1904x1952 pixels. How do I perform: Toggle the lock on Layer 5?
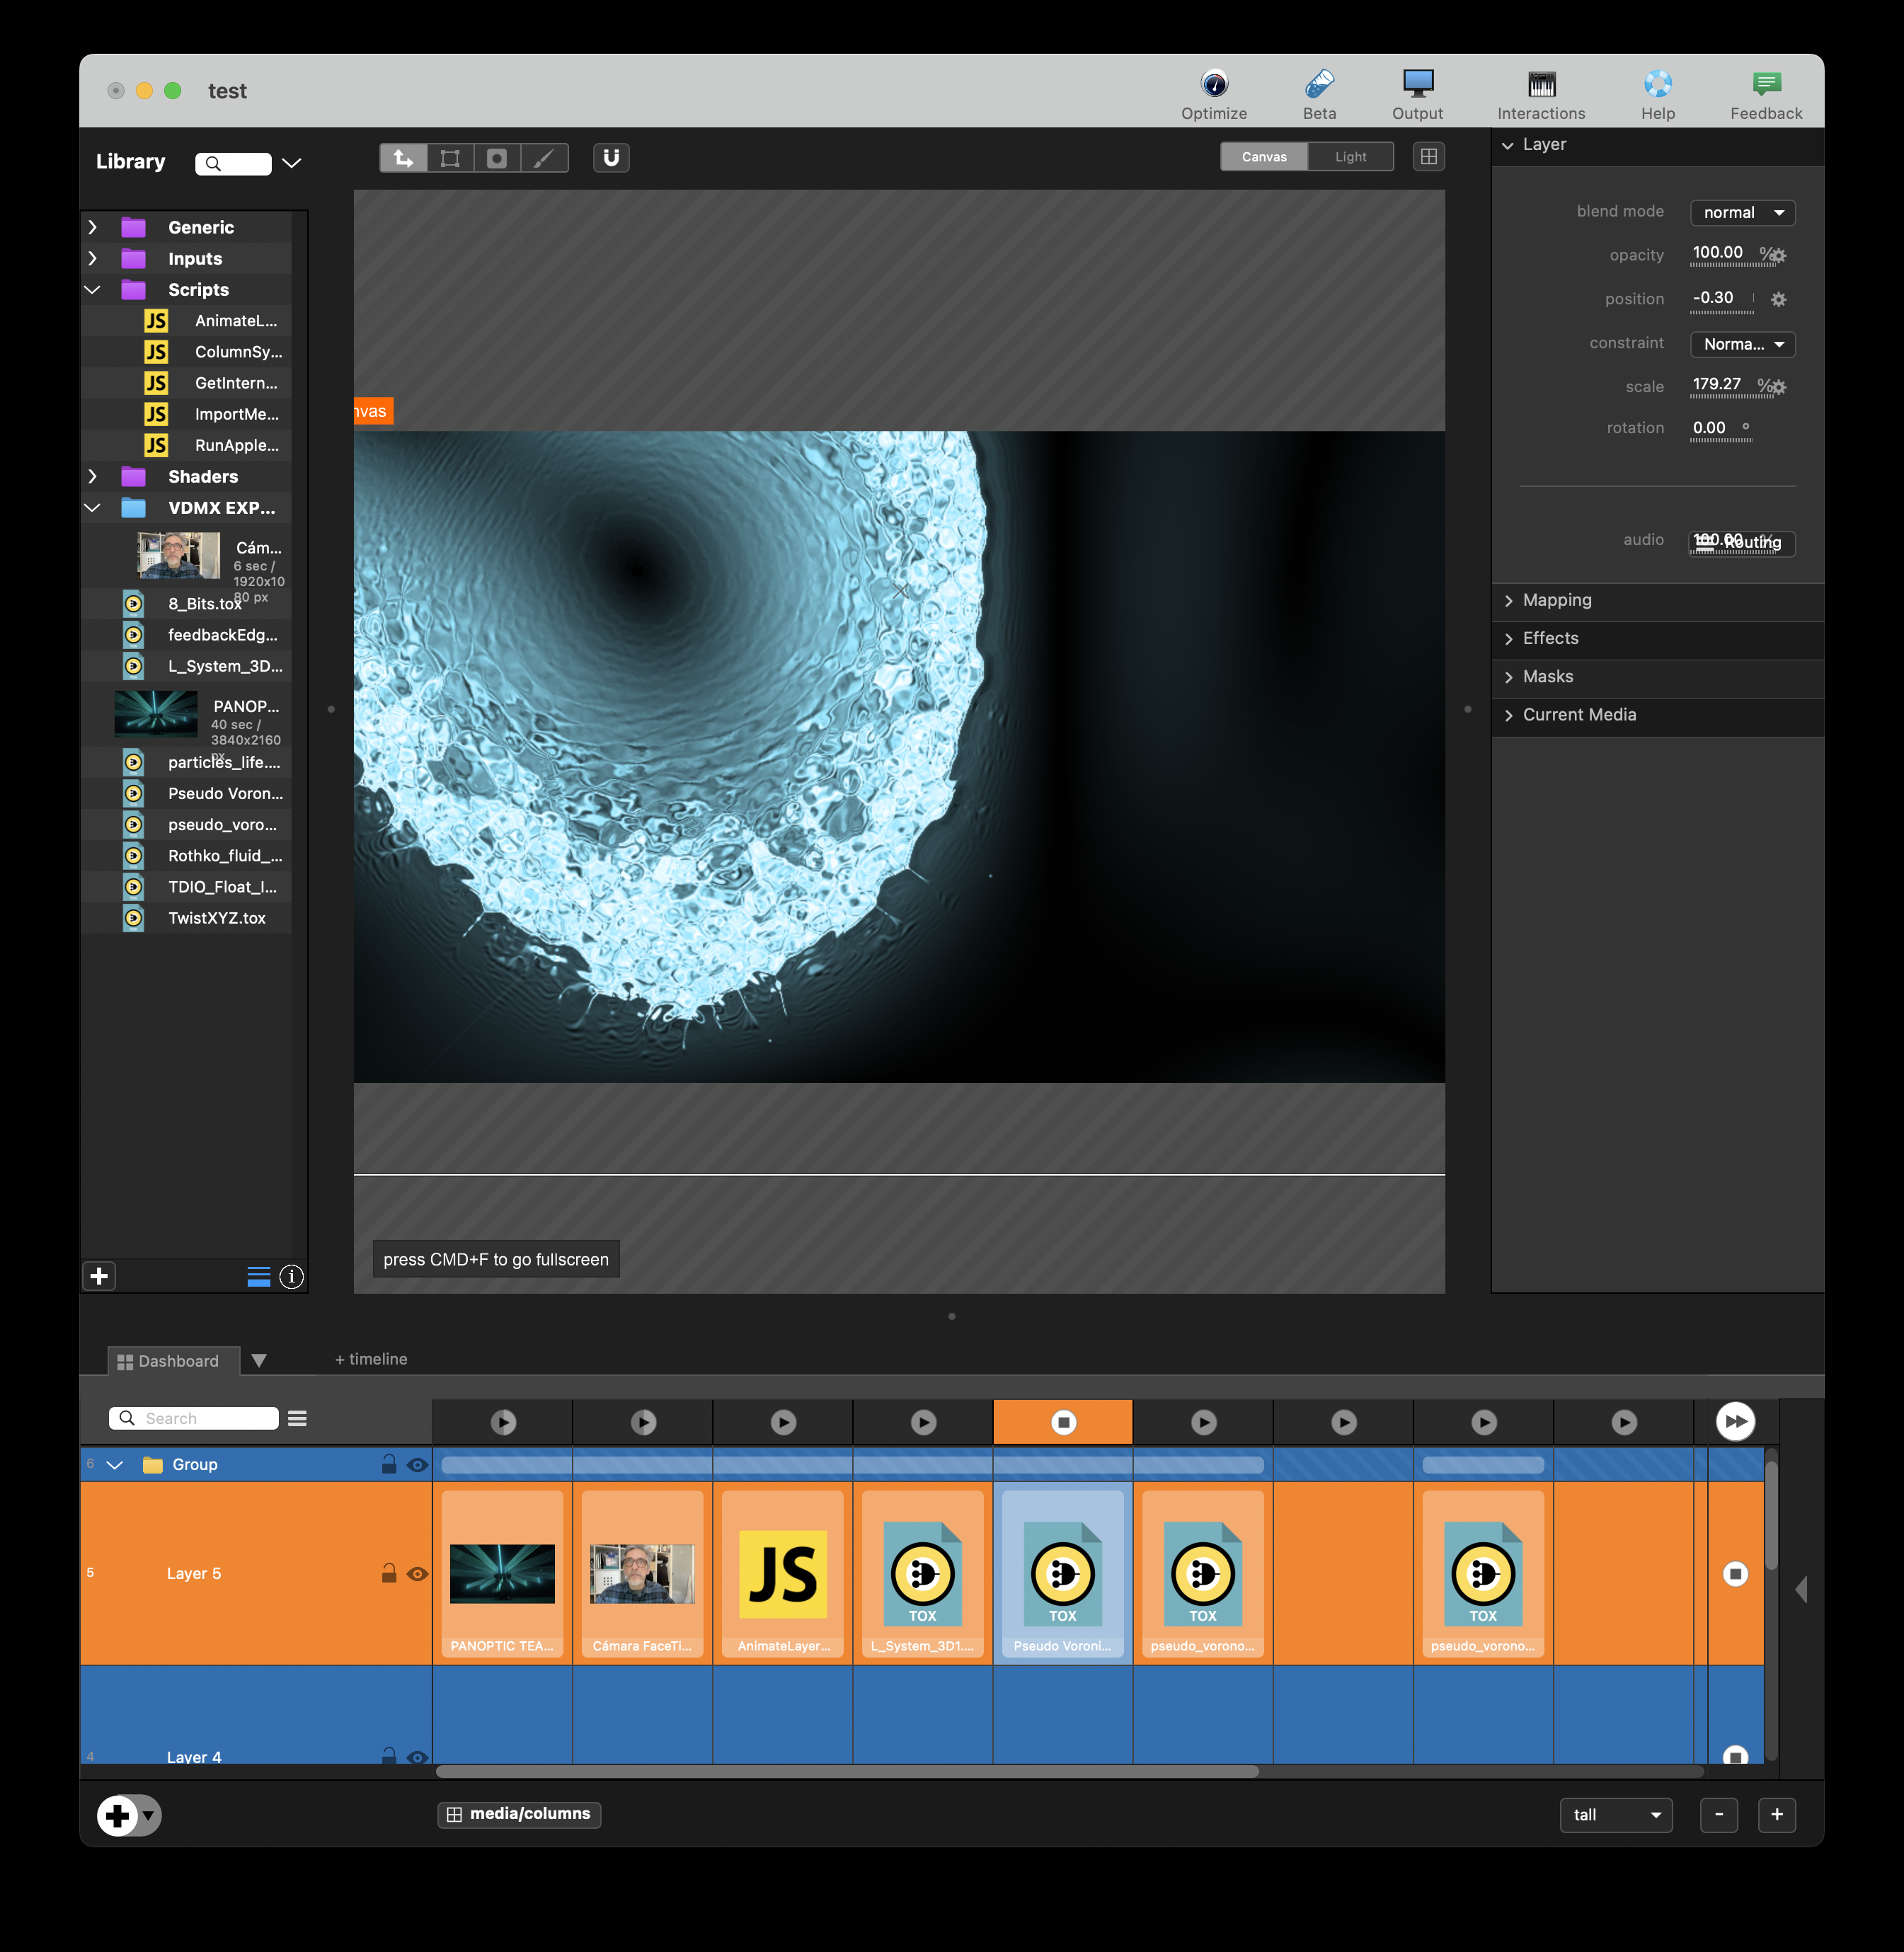point(389,1573)
